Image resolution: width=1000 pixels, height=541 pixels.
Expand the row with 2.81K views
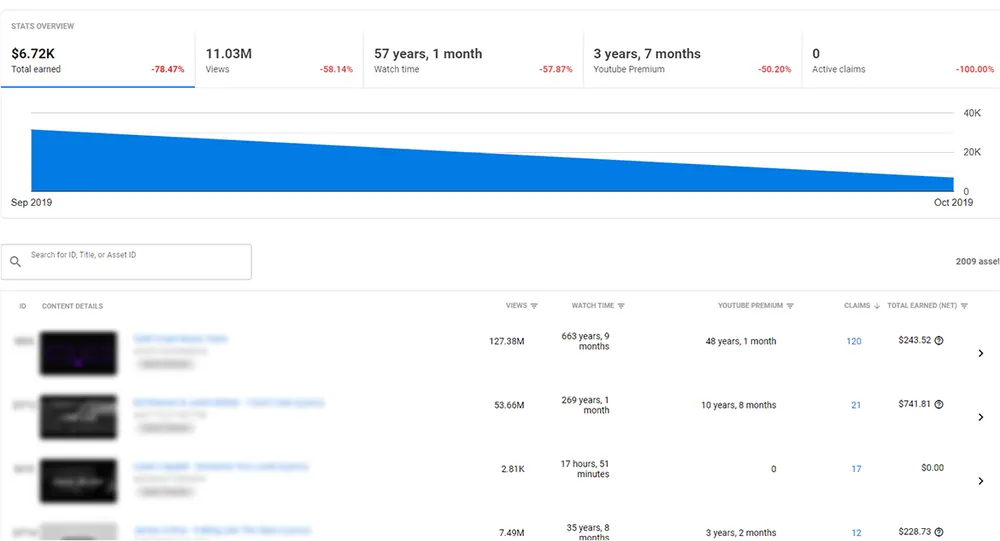tap(981, 481)
